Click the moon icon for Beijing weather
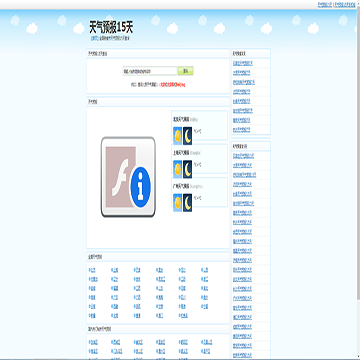This screenshot has width=360, height=360. click(x=188, y=136)
